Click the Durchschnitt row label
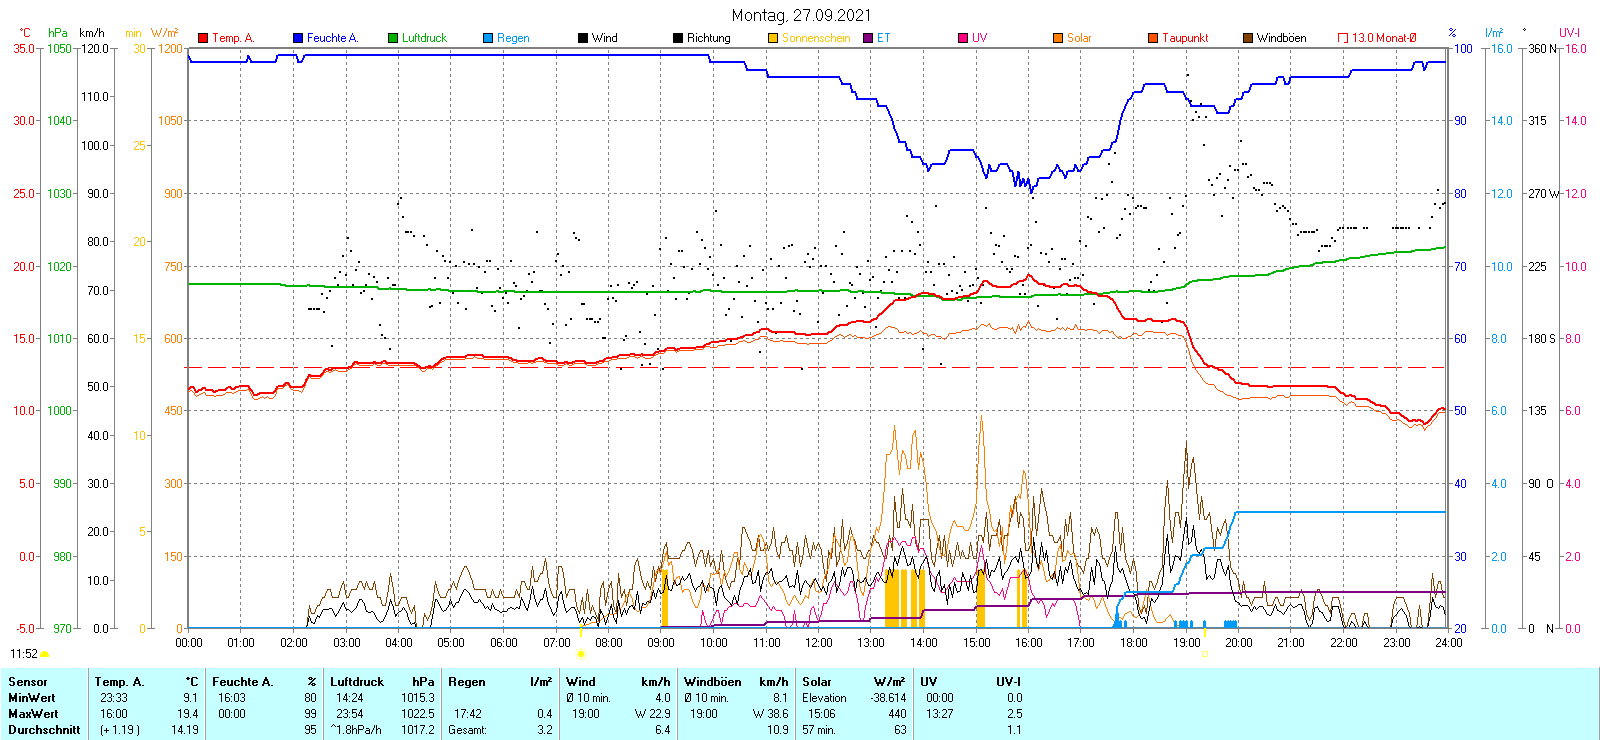The height and width of the screenshot is (740, 1600). click(x=44, y=730)
